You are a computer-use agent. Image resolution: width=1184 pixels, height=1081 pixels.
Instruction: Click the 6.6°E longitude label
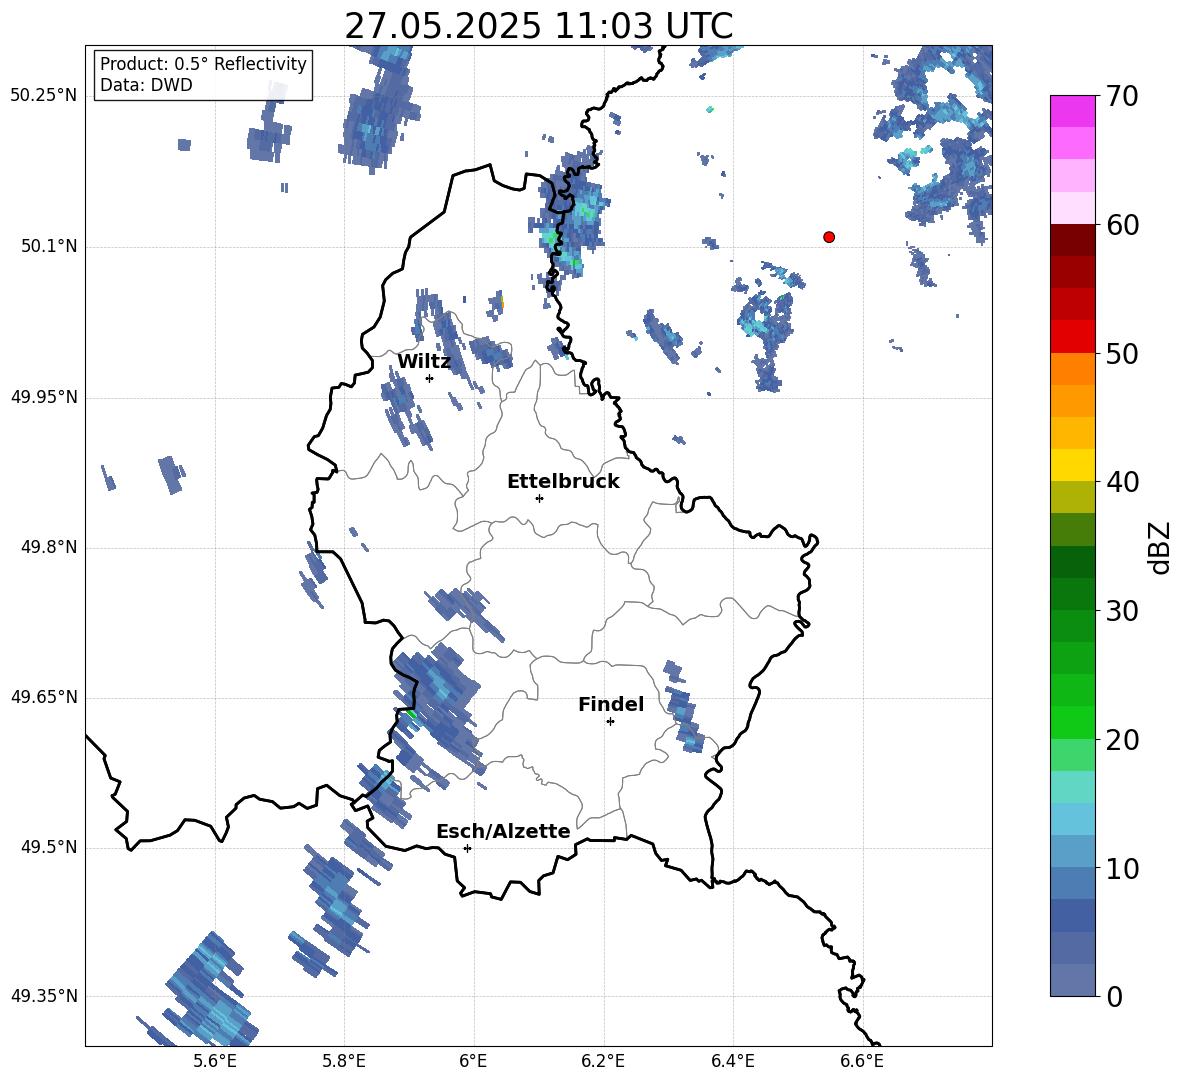[x=862, y=1061]
